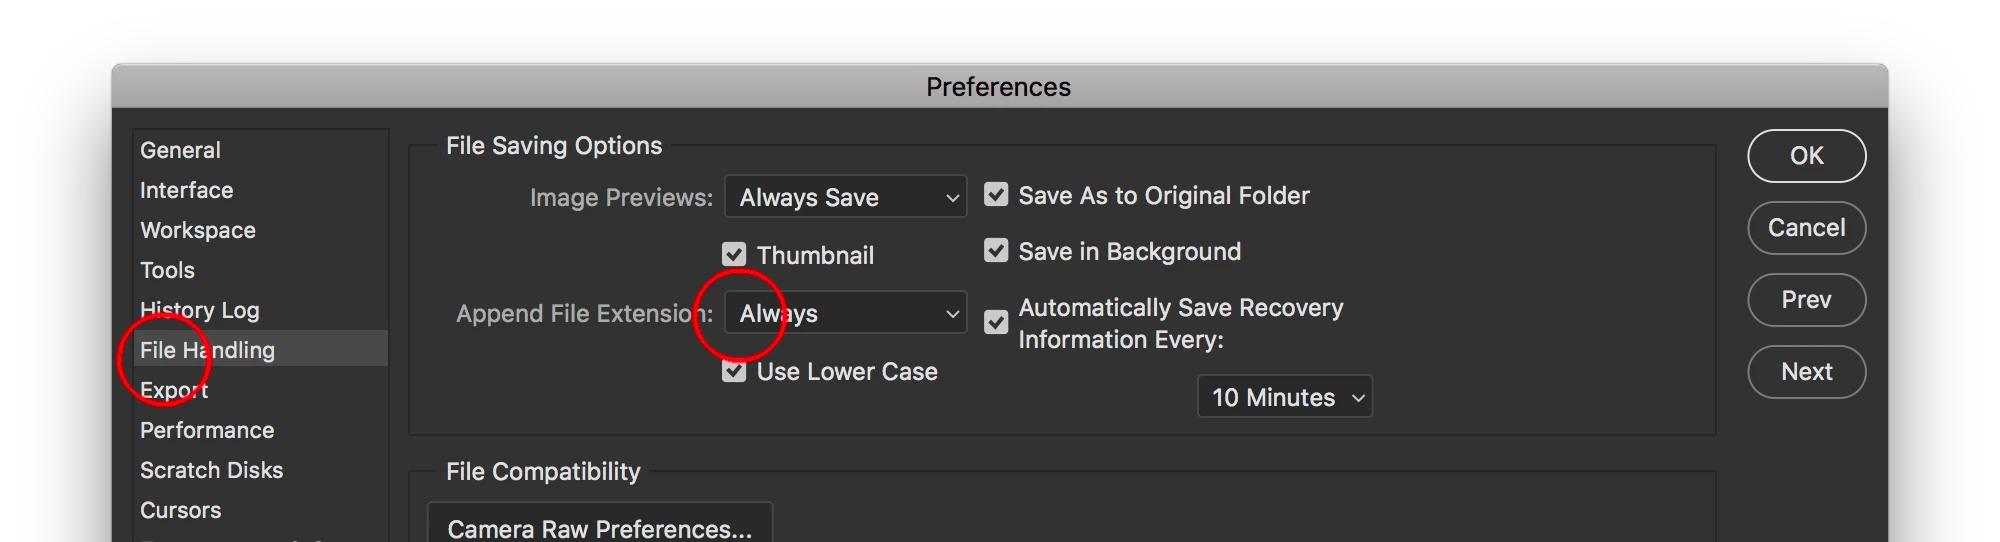Toggle Use Lower Case checkbox
The image size is (2000, 542).
coord(734,371)
